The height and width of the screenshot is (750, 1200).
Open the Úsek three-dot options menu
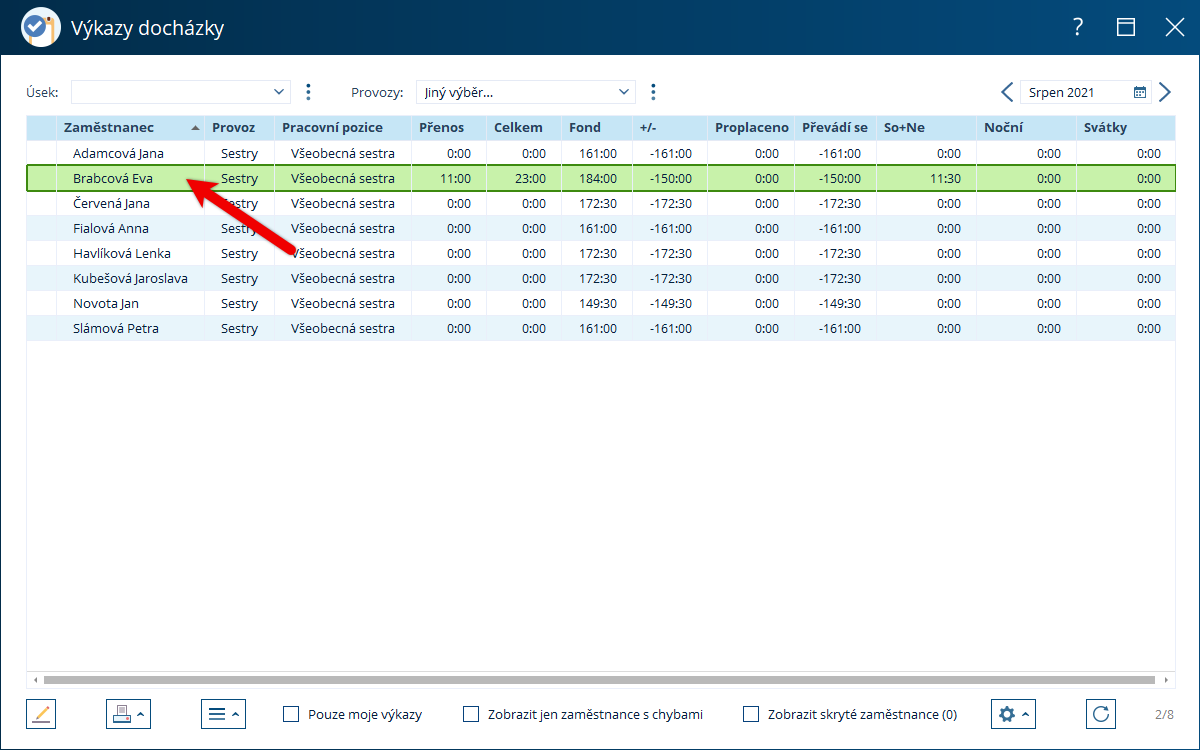click(x=308, y=92)
